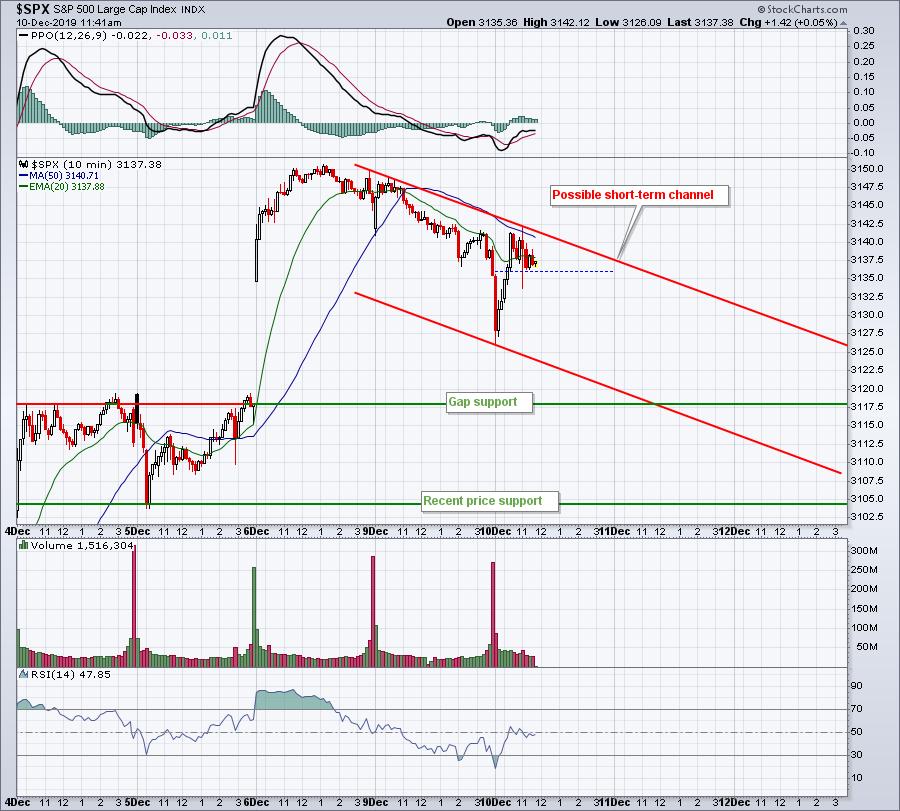
Task: Click the RSI(14) 47.85 indicator label
Action: click(71, 674)
